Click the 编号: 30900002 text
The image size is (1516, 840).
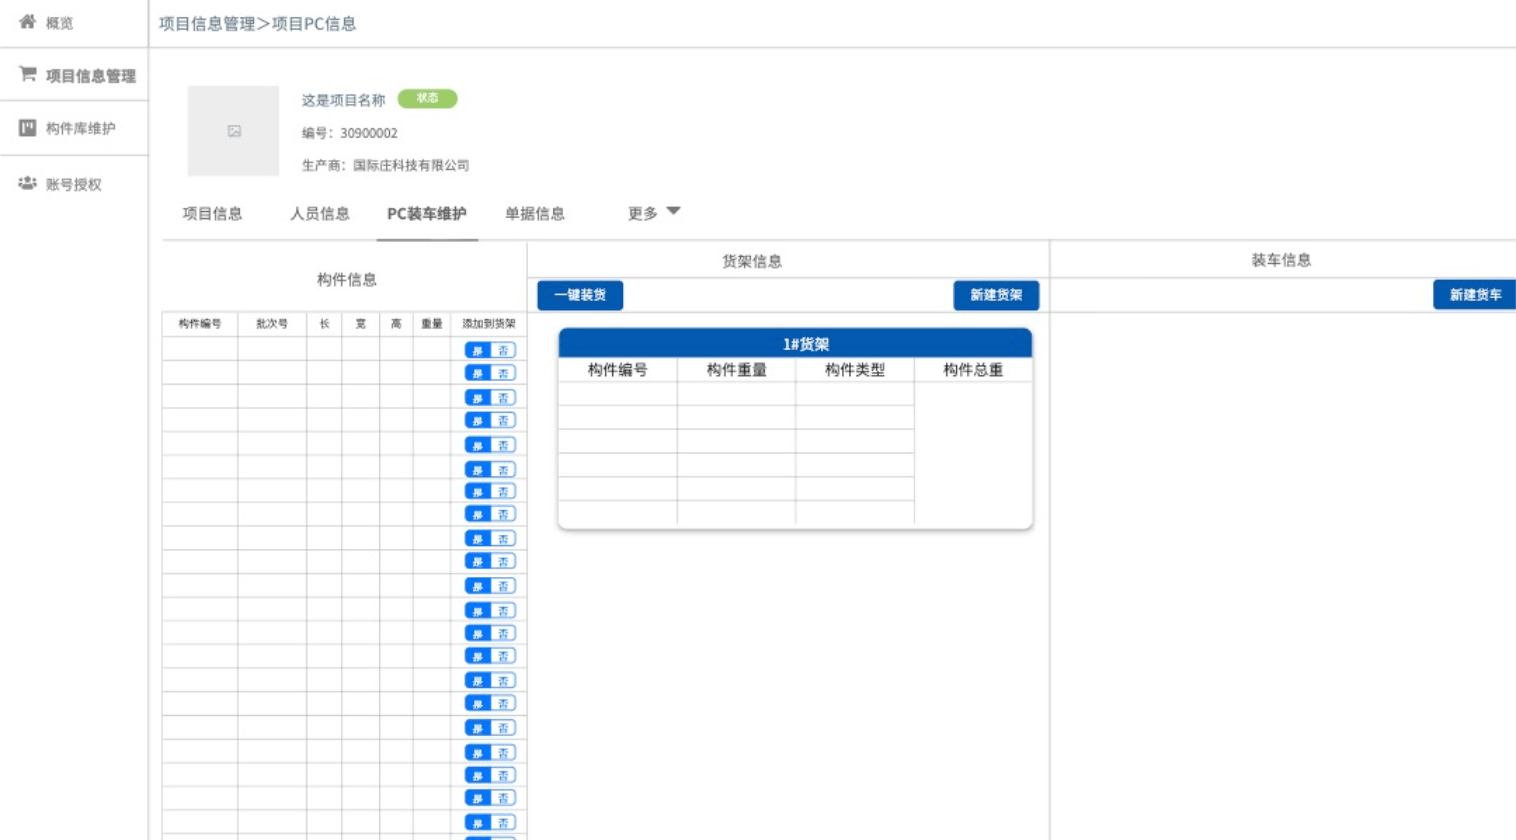350,133
